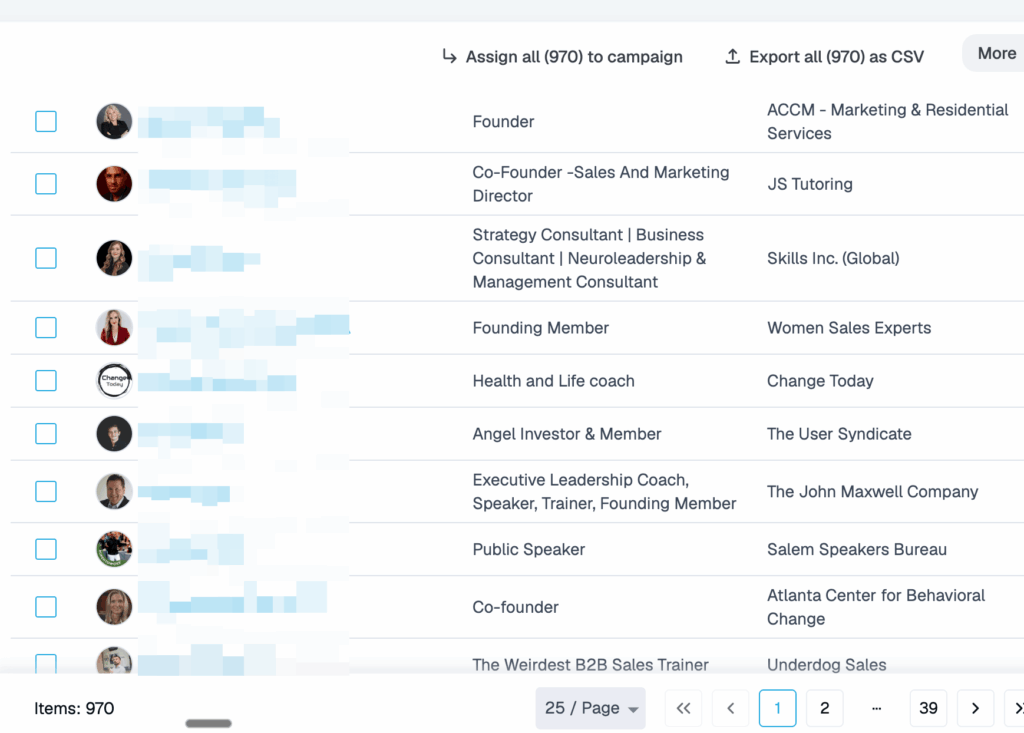Click the assign-to-campaign arrow icon
This screenshot has height=733, width=1024.
[449, 56]
